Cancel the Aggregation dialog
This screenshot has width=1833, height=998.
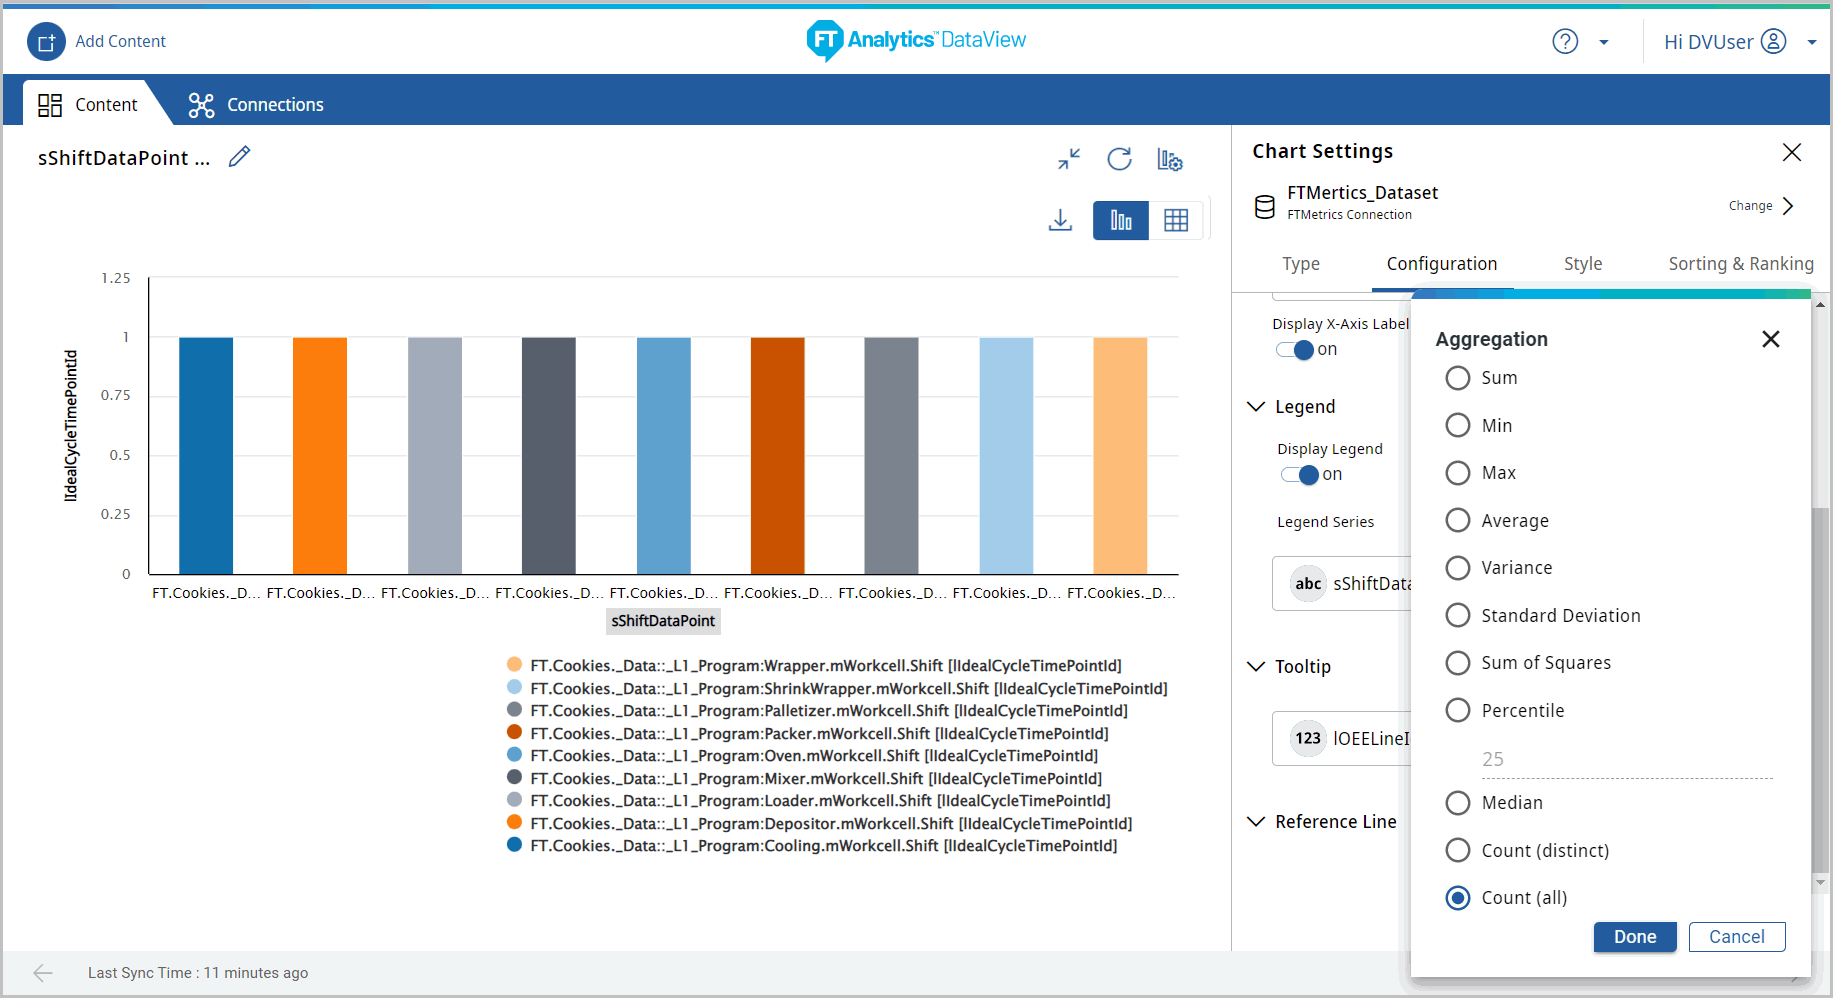pos(1736,937)
